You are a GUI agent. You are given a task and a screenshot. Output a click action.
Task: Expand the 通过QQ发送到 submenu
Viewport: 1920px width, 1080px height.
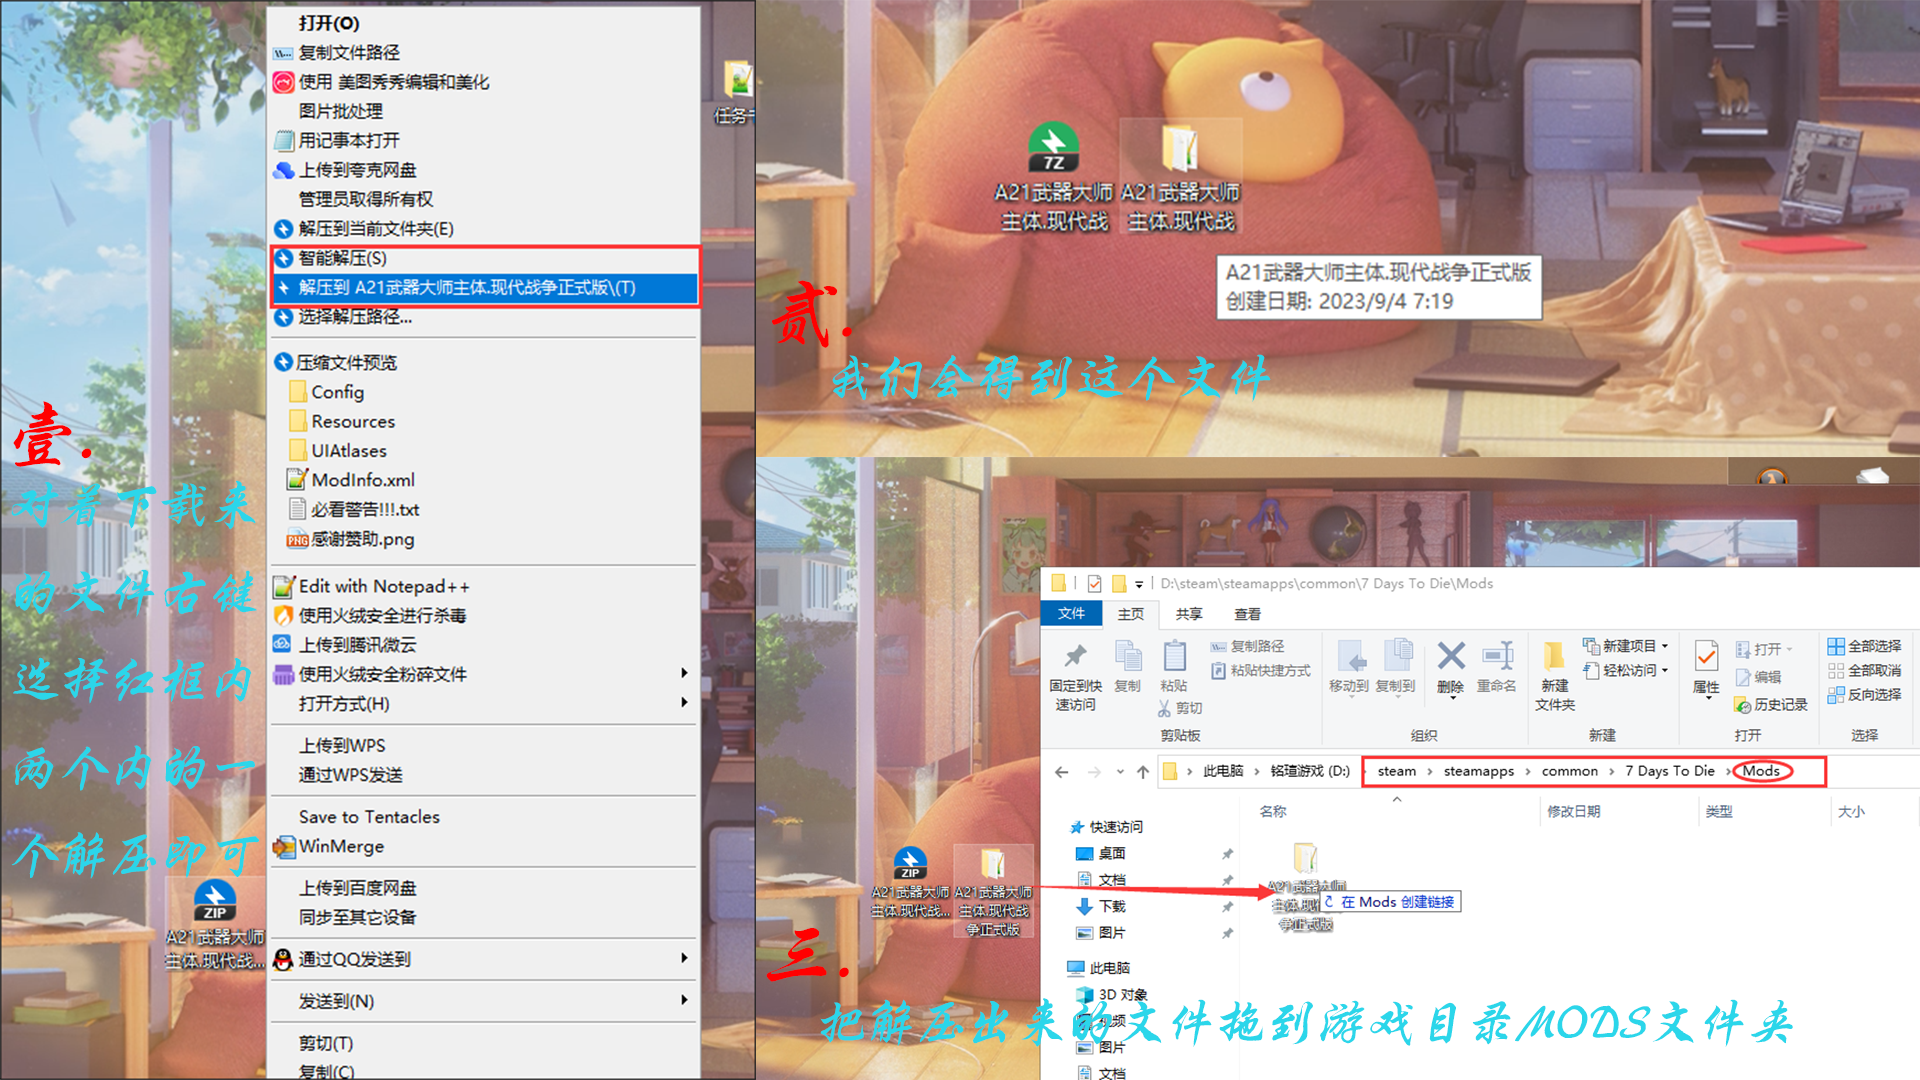tap(484, 959)
